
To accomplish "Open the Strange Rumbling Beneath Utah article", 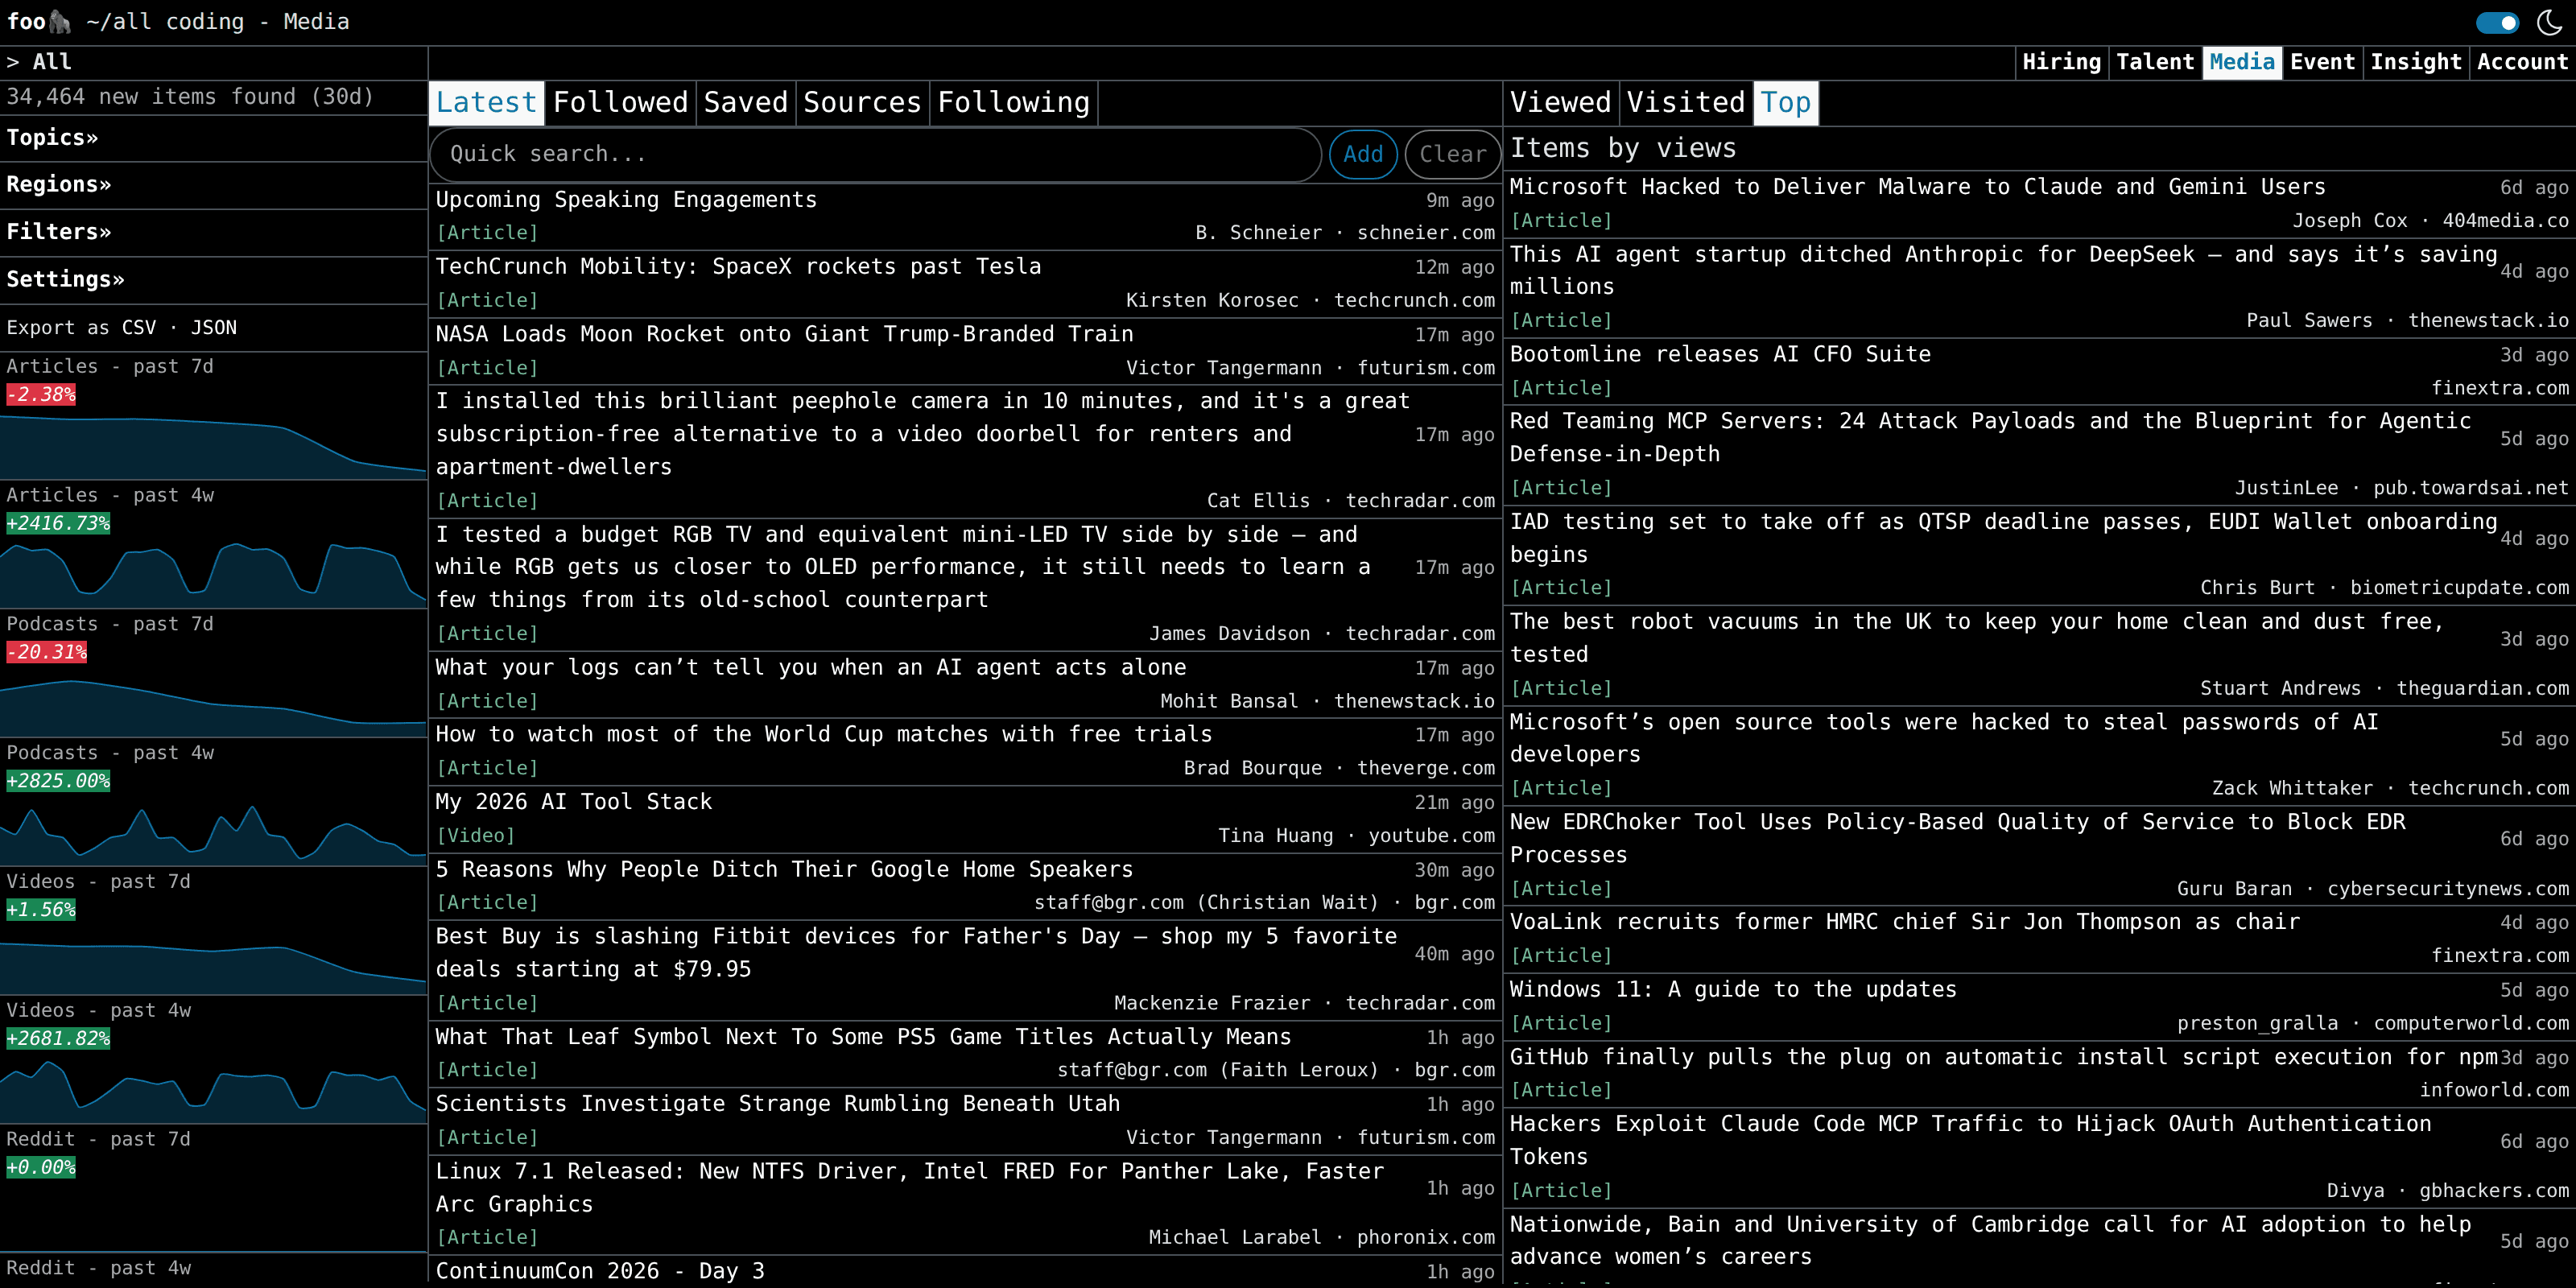I will coord(778,1104).
